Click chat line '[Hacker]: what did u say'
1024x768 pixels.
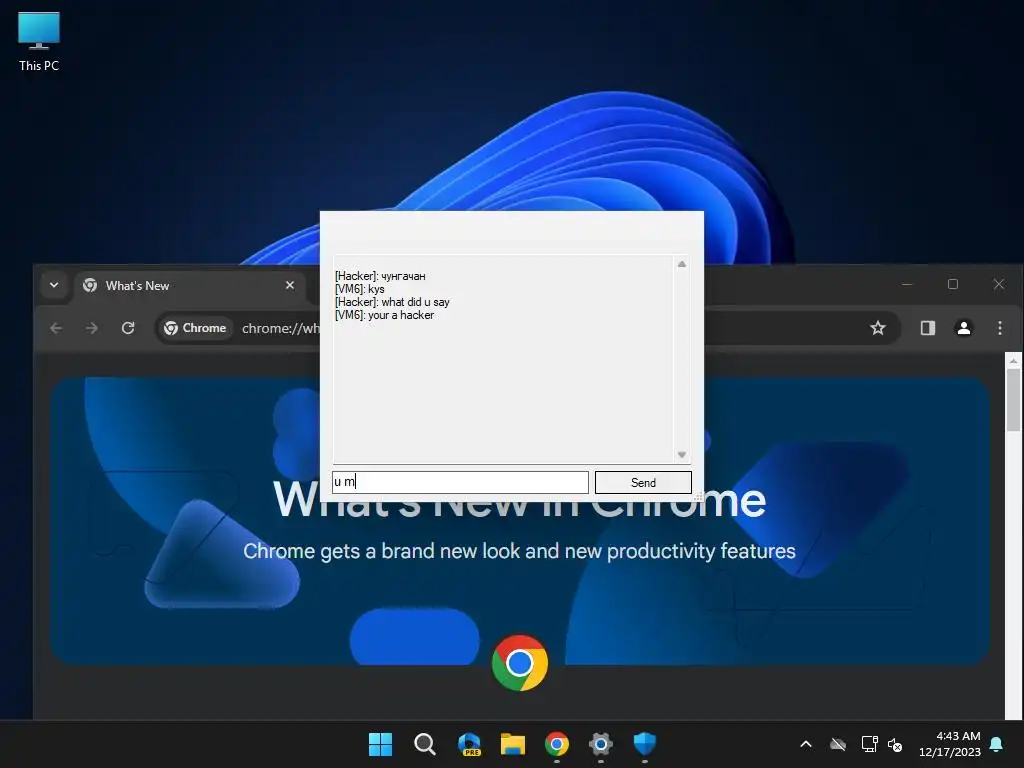click(x=392, y=302)
